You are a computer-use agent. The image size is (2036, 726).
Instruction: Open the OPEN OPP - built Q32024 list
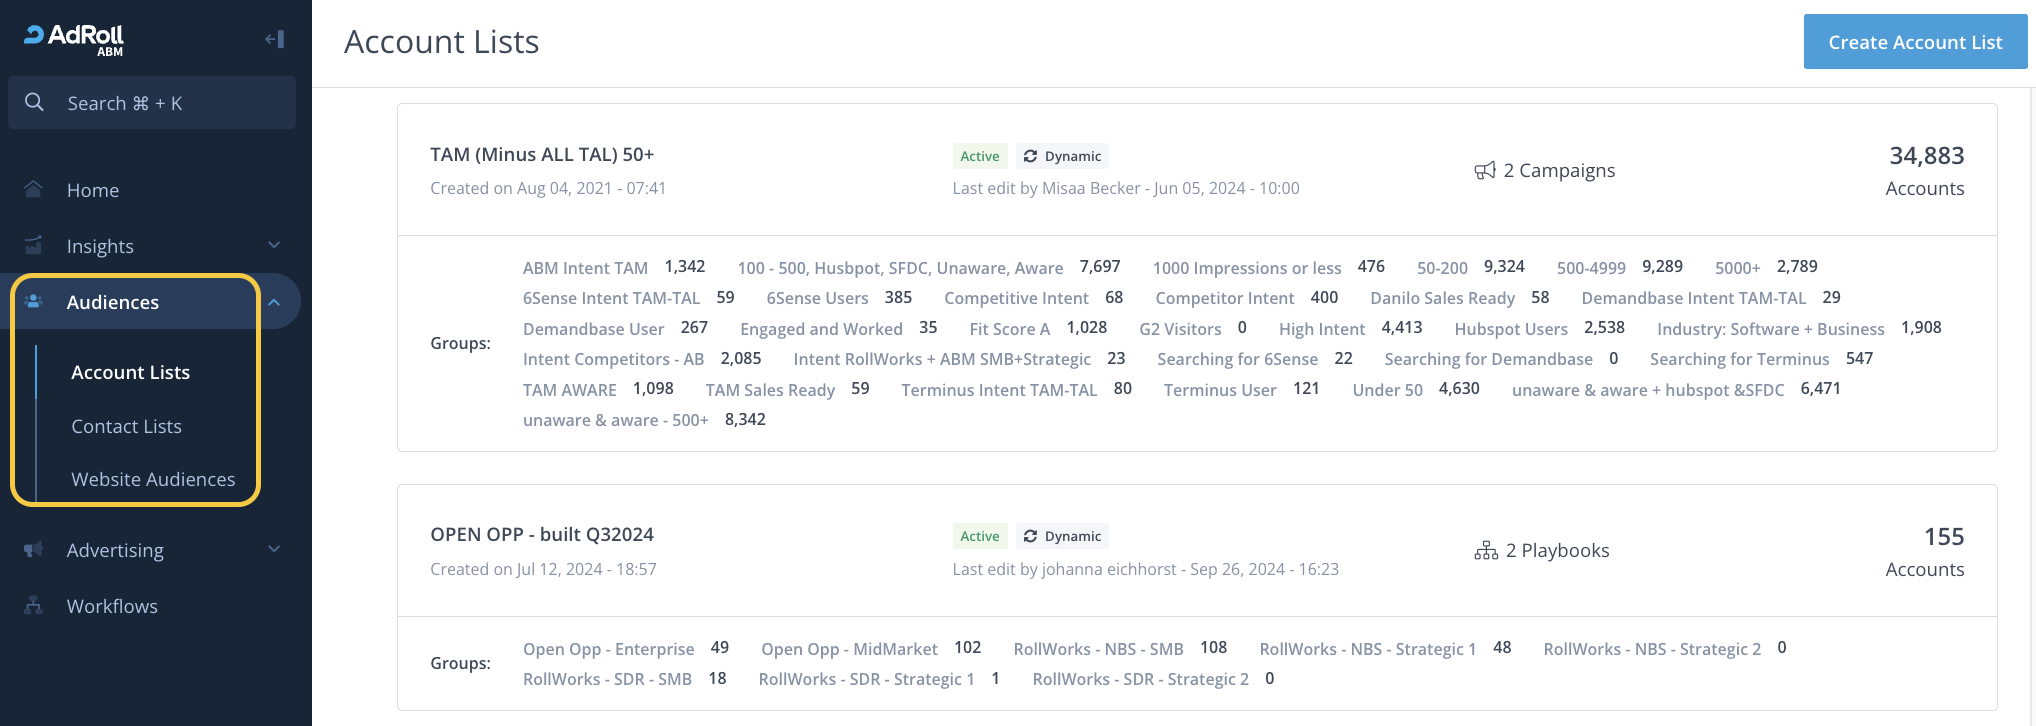click(541, 535)
